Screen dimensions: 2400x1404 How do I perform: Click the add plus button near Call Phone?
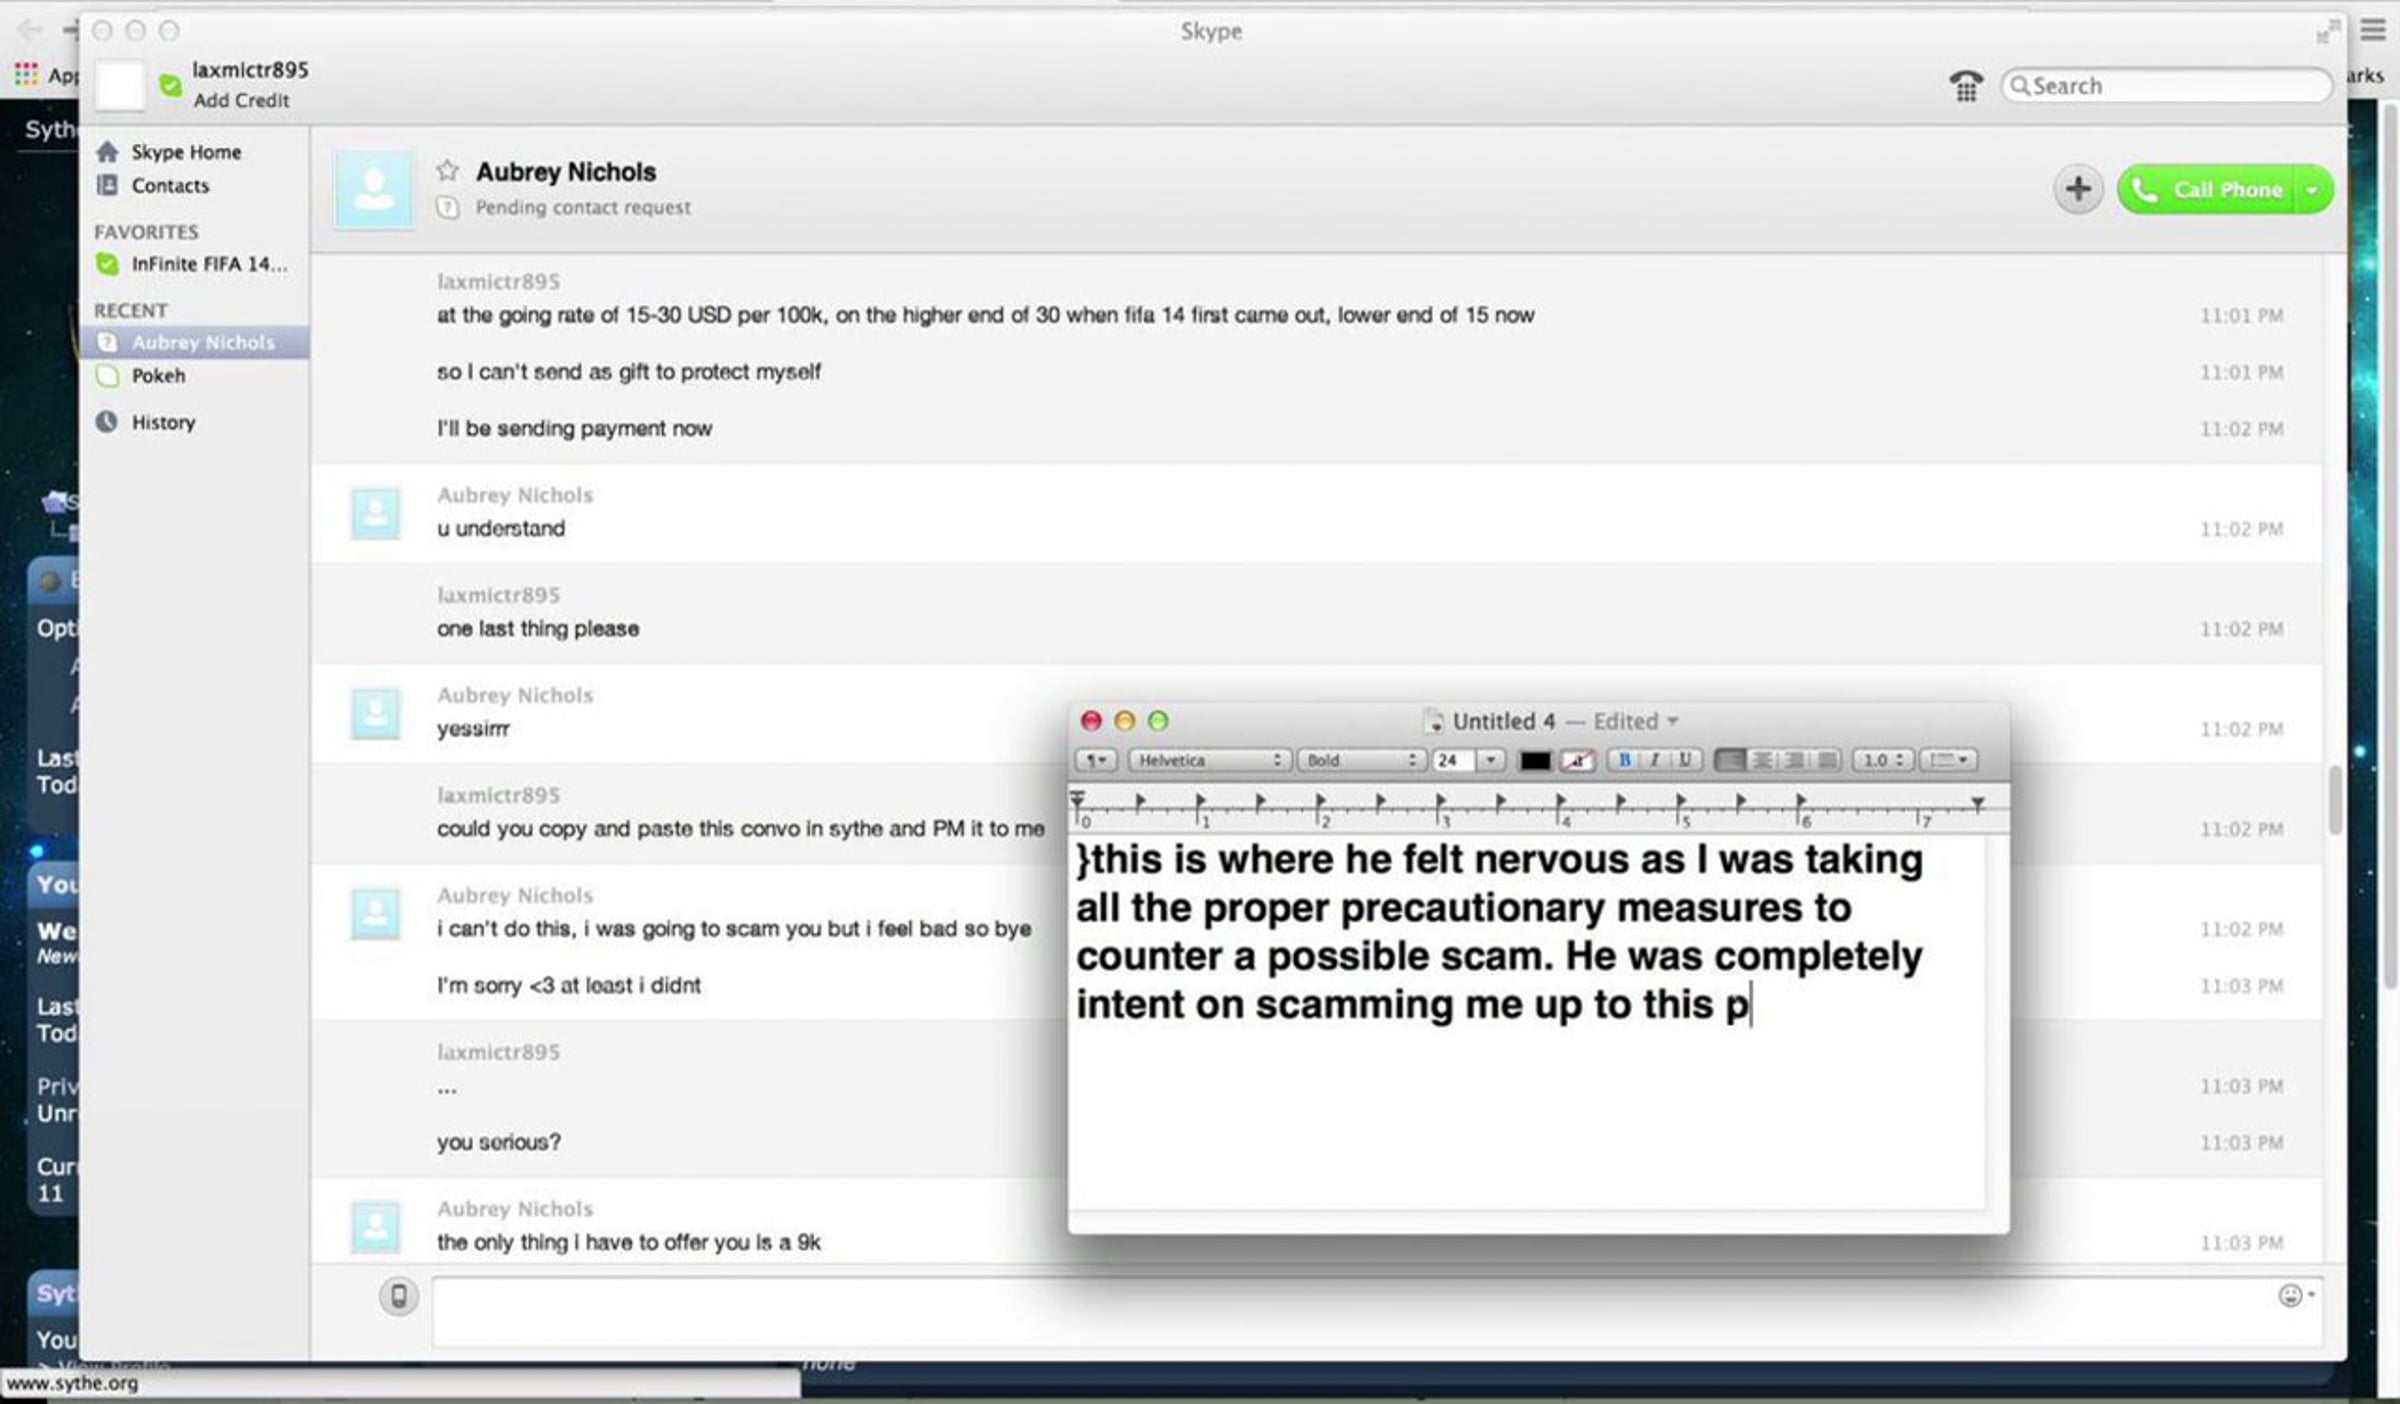(2078, 189)
